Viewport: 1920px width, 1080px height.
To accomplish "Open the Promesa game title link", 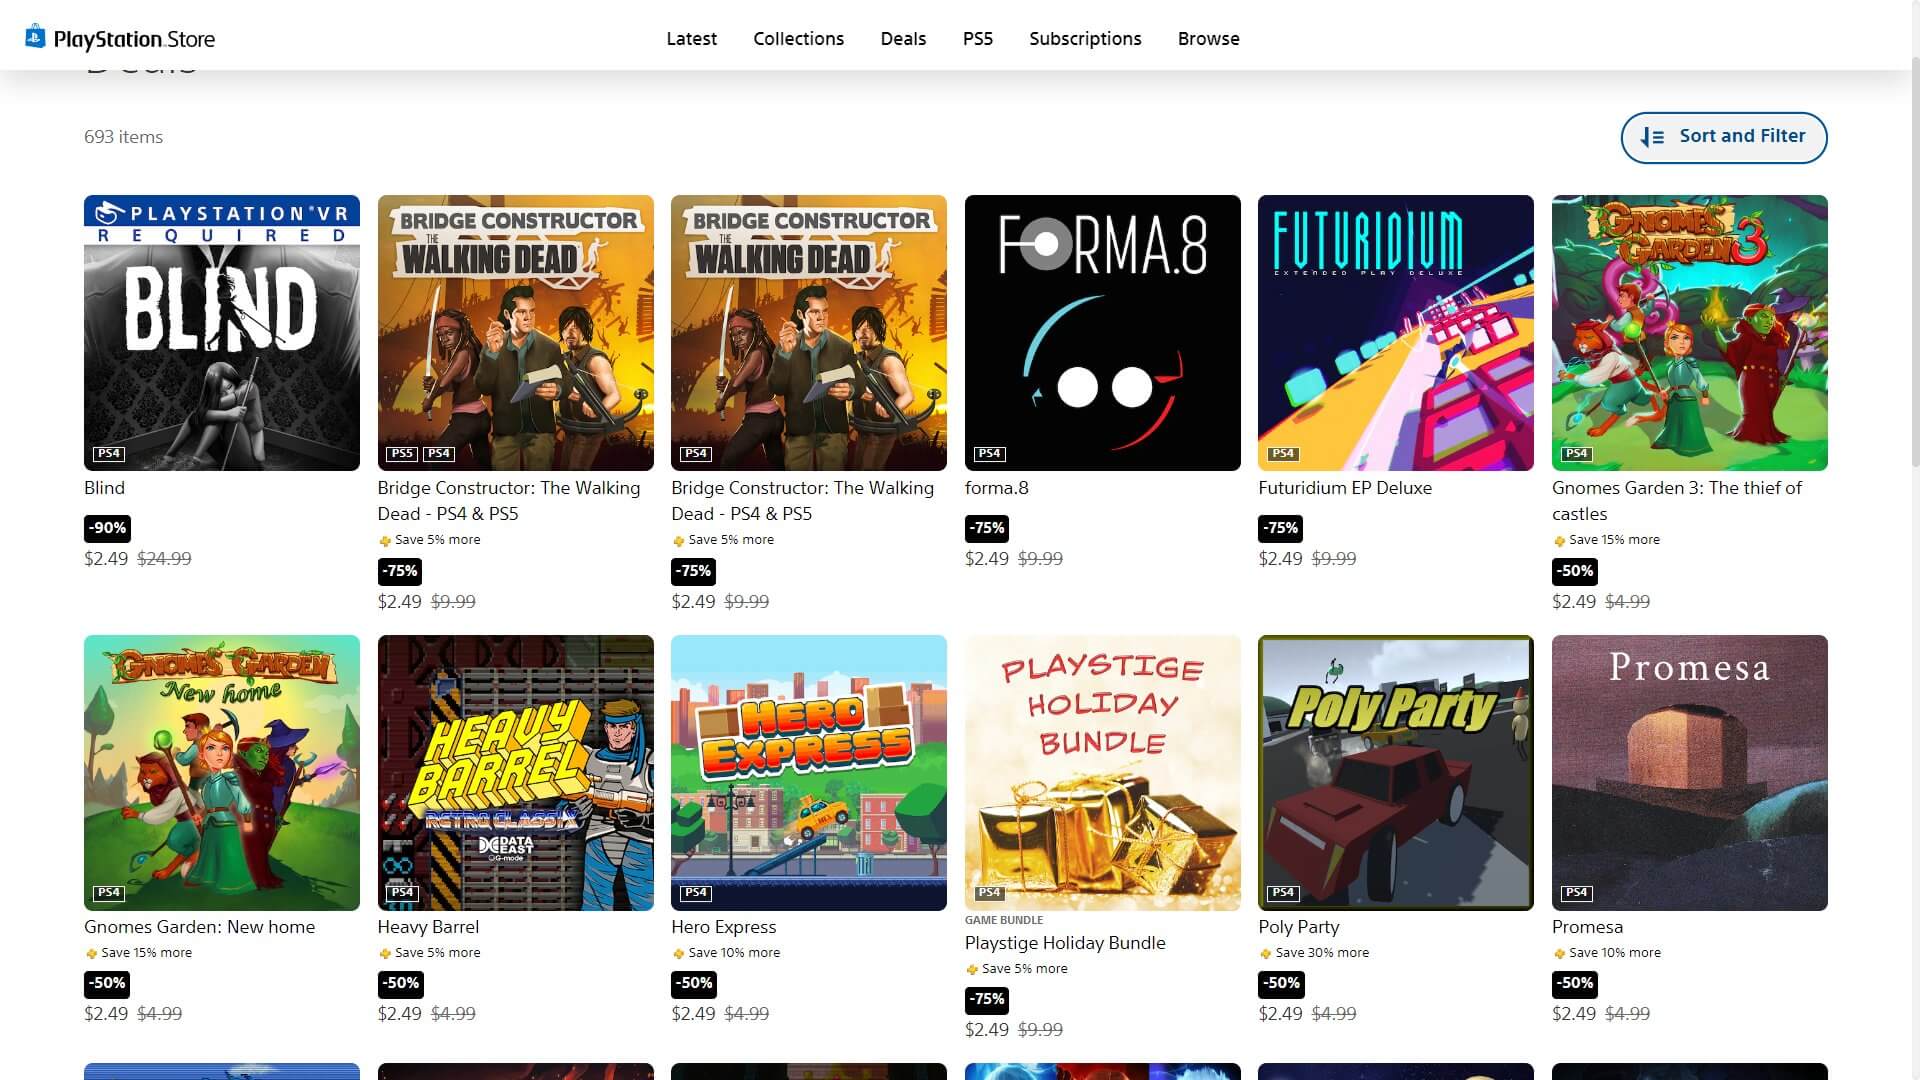I will coord(1587,927).
